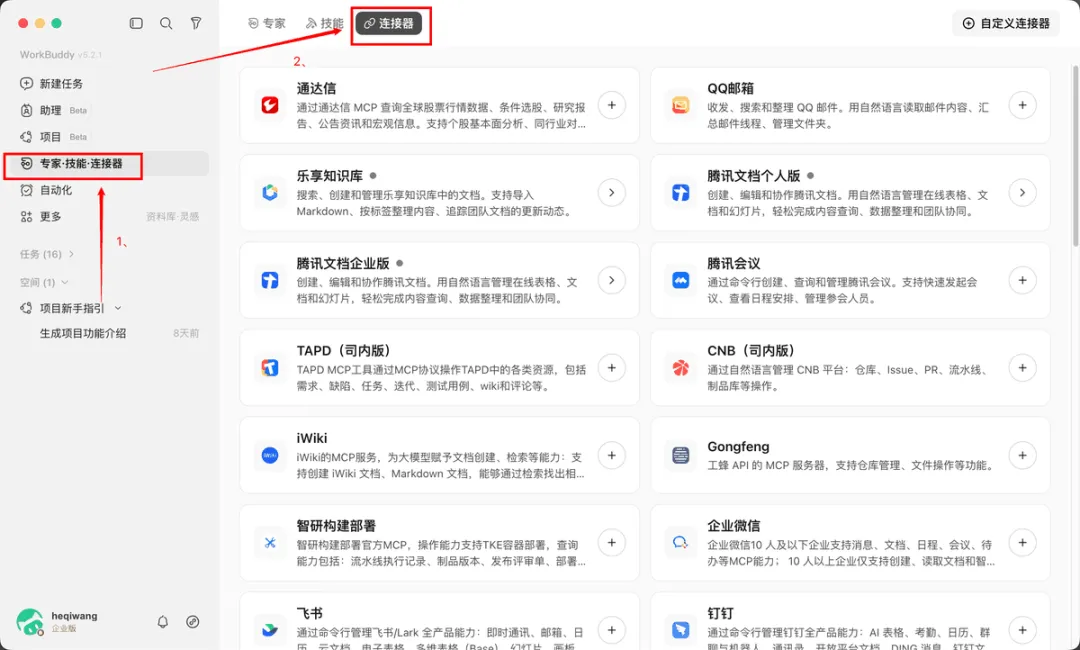Add the 飞书 connector with plus
1080x650 pixels.
612,630
